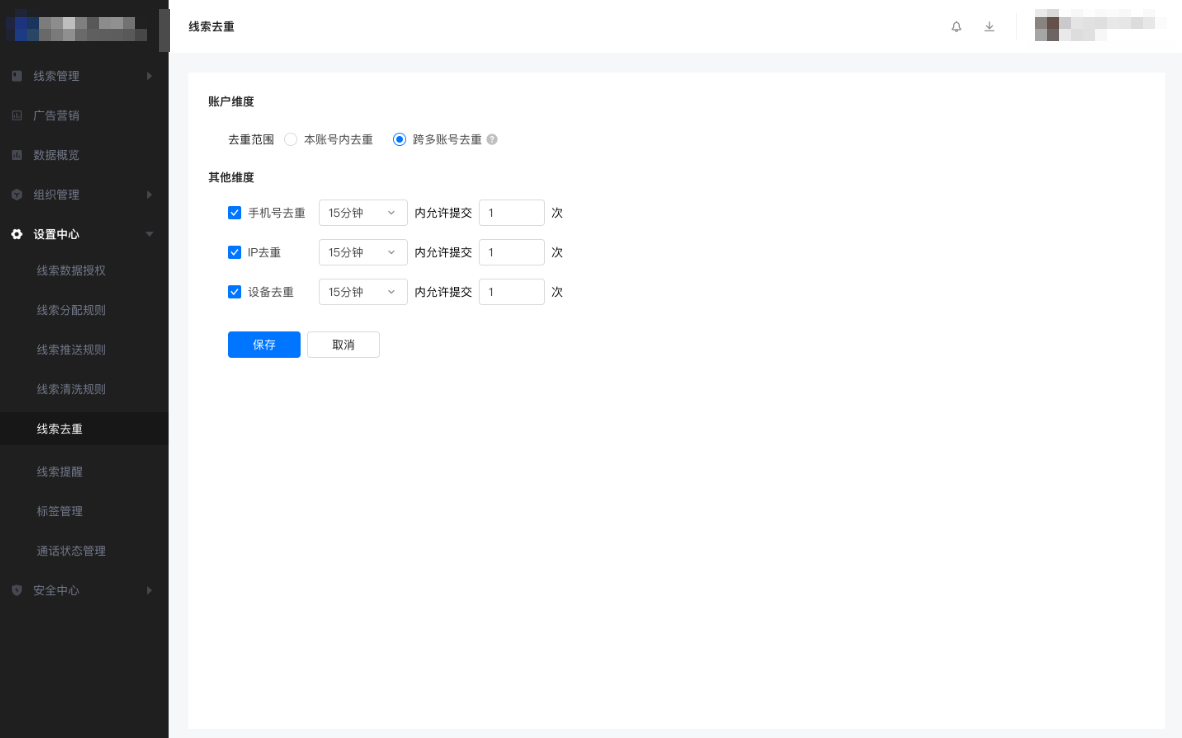The image size is (1182, 738).
Task: Click the 数据概览 chart icon
Action: click(16, 154)
